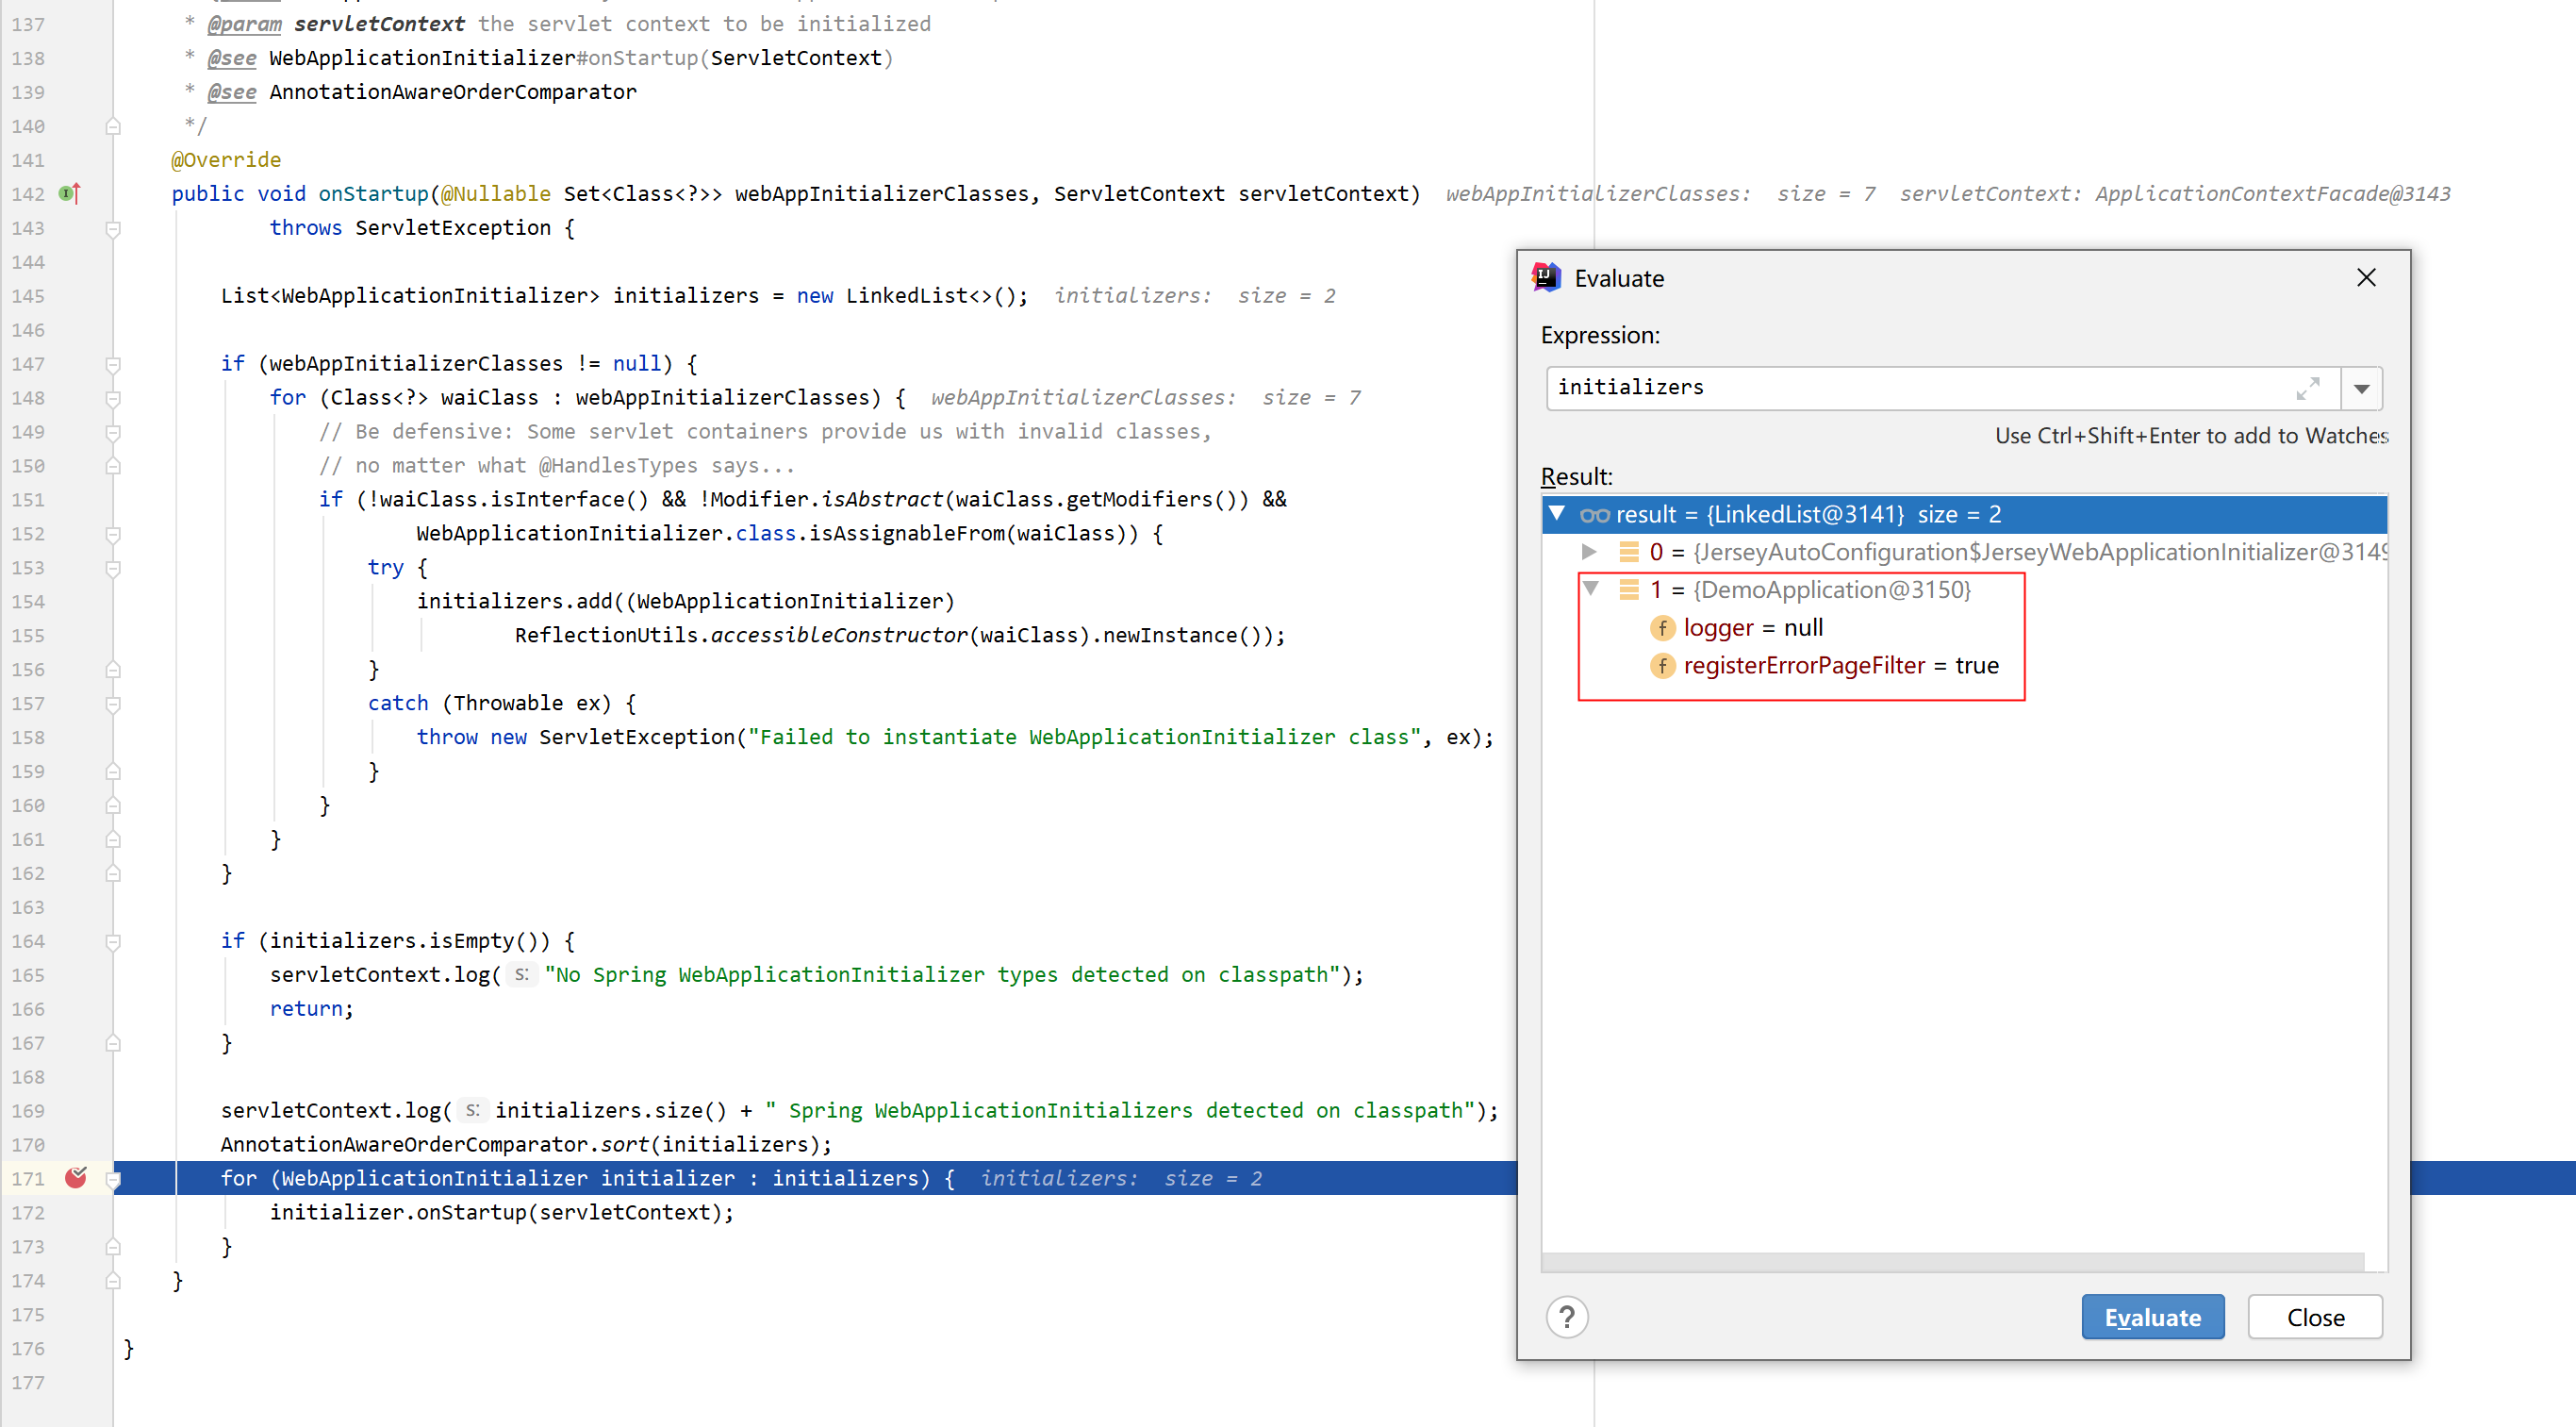Click the s: parameter hint on line 165
2576x1427 pixels.
click(x=521, y=975)
